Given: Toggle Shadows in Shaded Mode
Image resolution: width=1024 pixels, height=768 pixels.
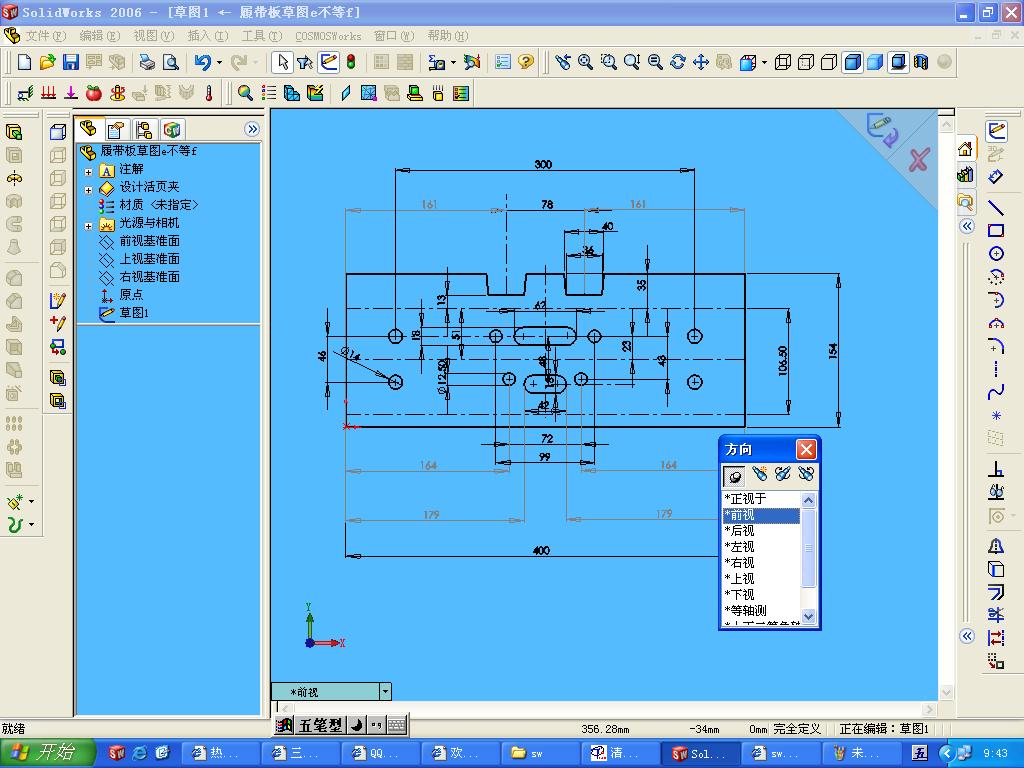Looking at the screenshot, I should tap(899, 62).
